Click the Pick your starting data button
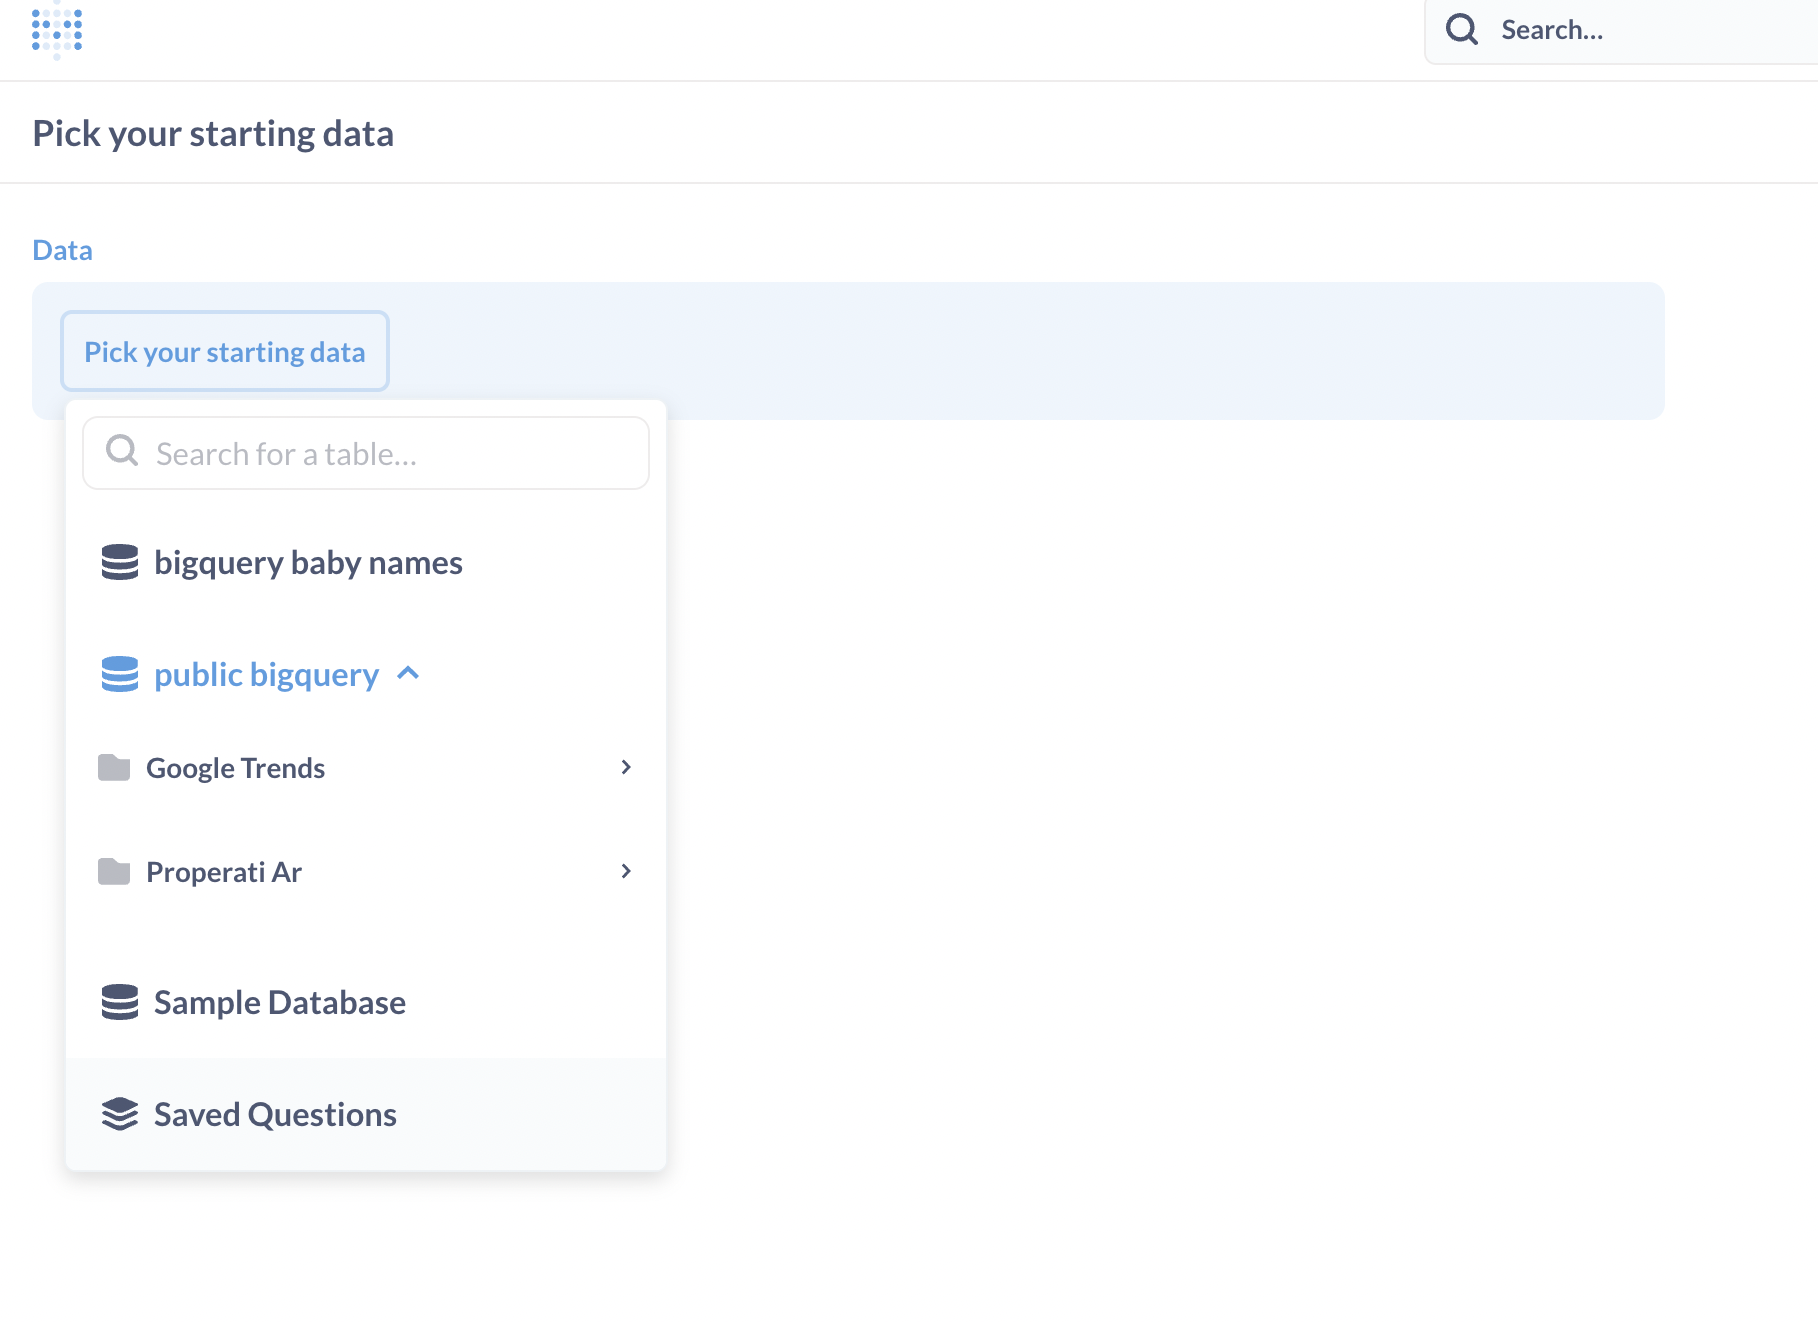 224,351
